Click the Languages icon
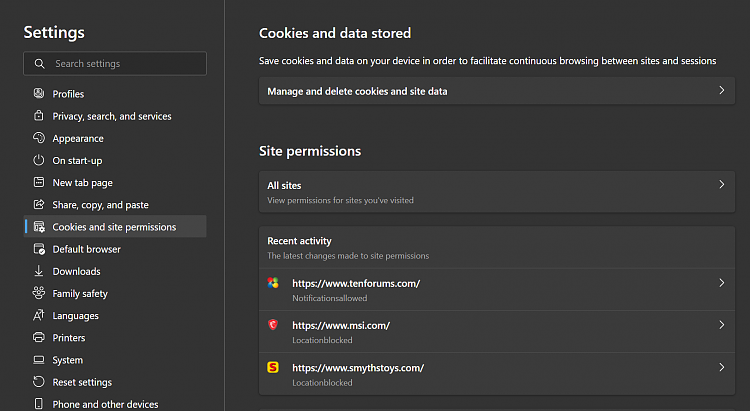750x411 pixels. [39, 315]
